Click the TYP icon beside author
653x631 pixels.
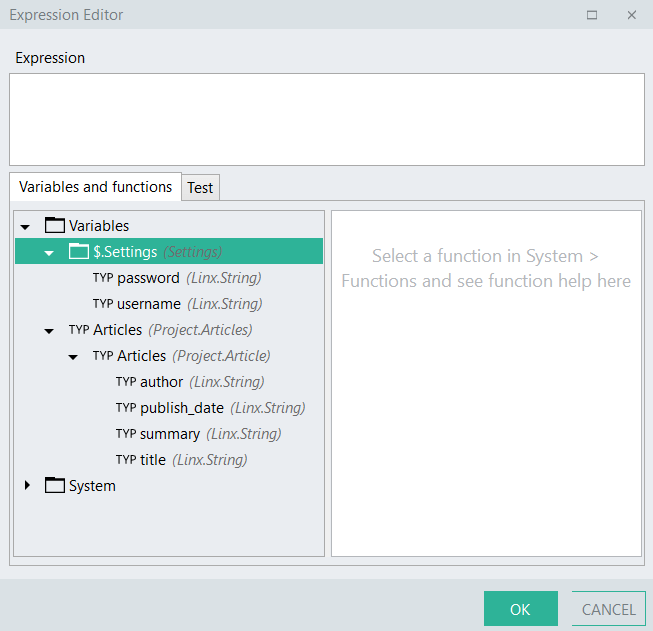coord(126,382)
